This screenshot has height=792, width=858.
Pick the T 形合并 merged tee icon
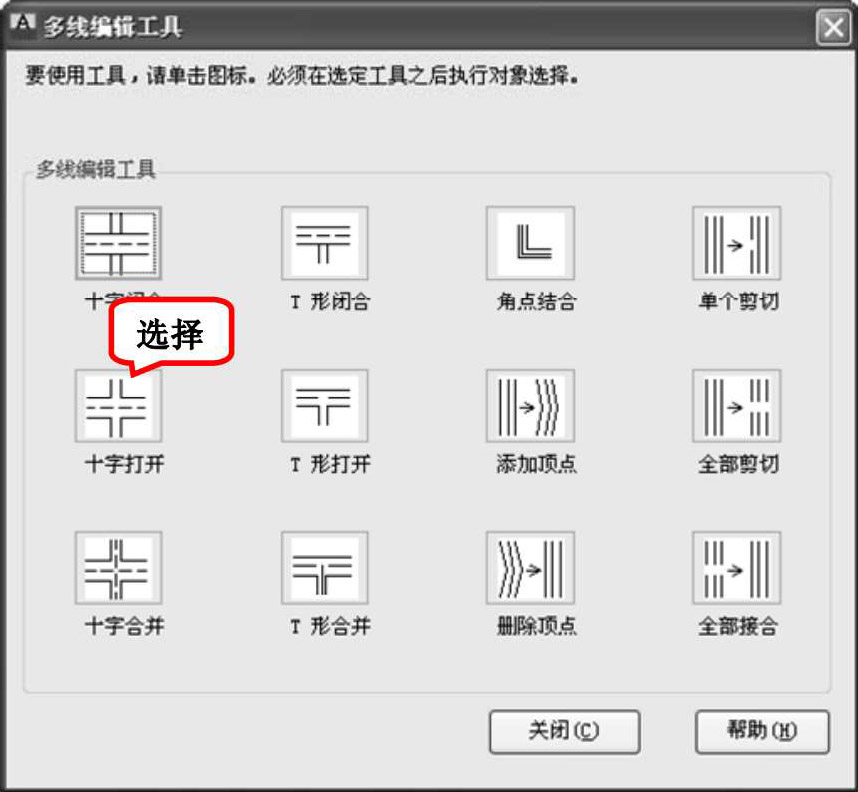[x=324, y=568]
